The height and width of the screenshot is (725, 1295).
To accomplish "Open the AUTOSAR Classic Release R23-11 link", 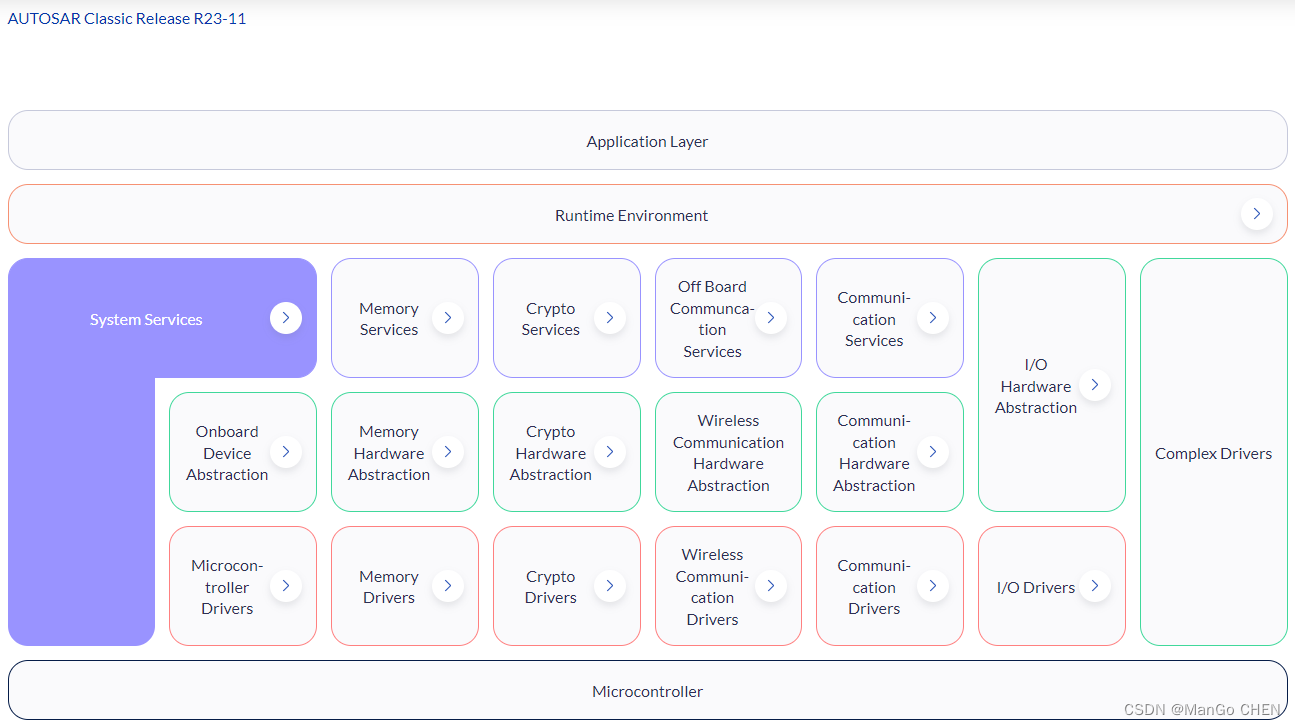I will (x=127, y=17).
